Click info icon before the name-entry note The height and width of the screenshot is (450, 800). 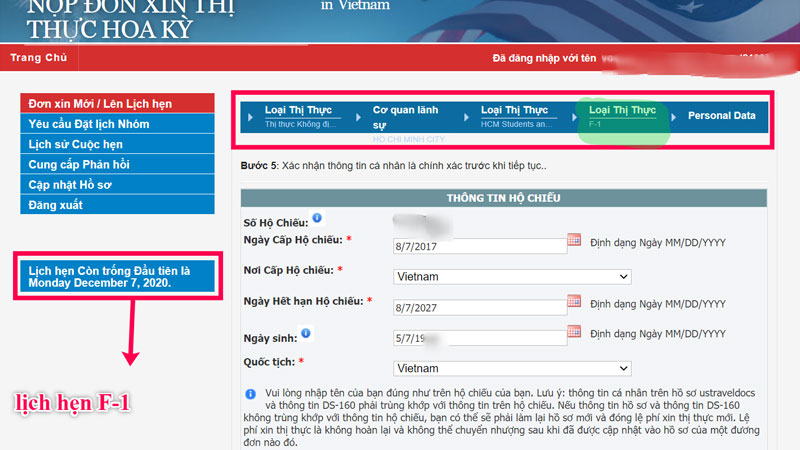point(249,393)
